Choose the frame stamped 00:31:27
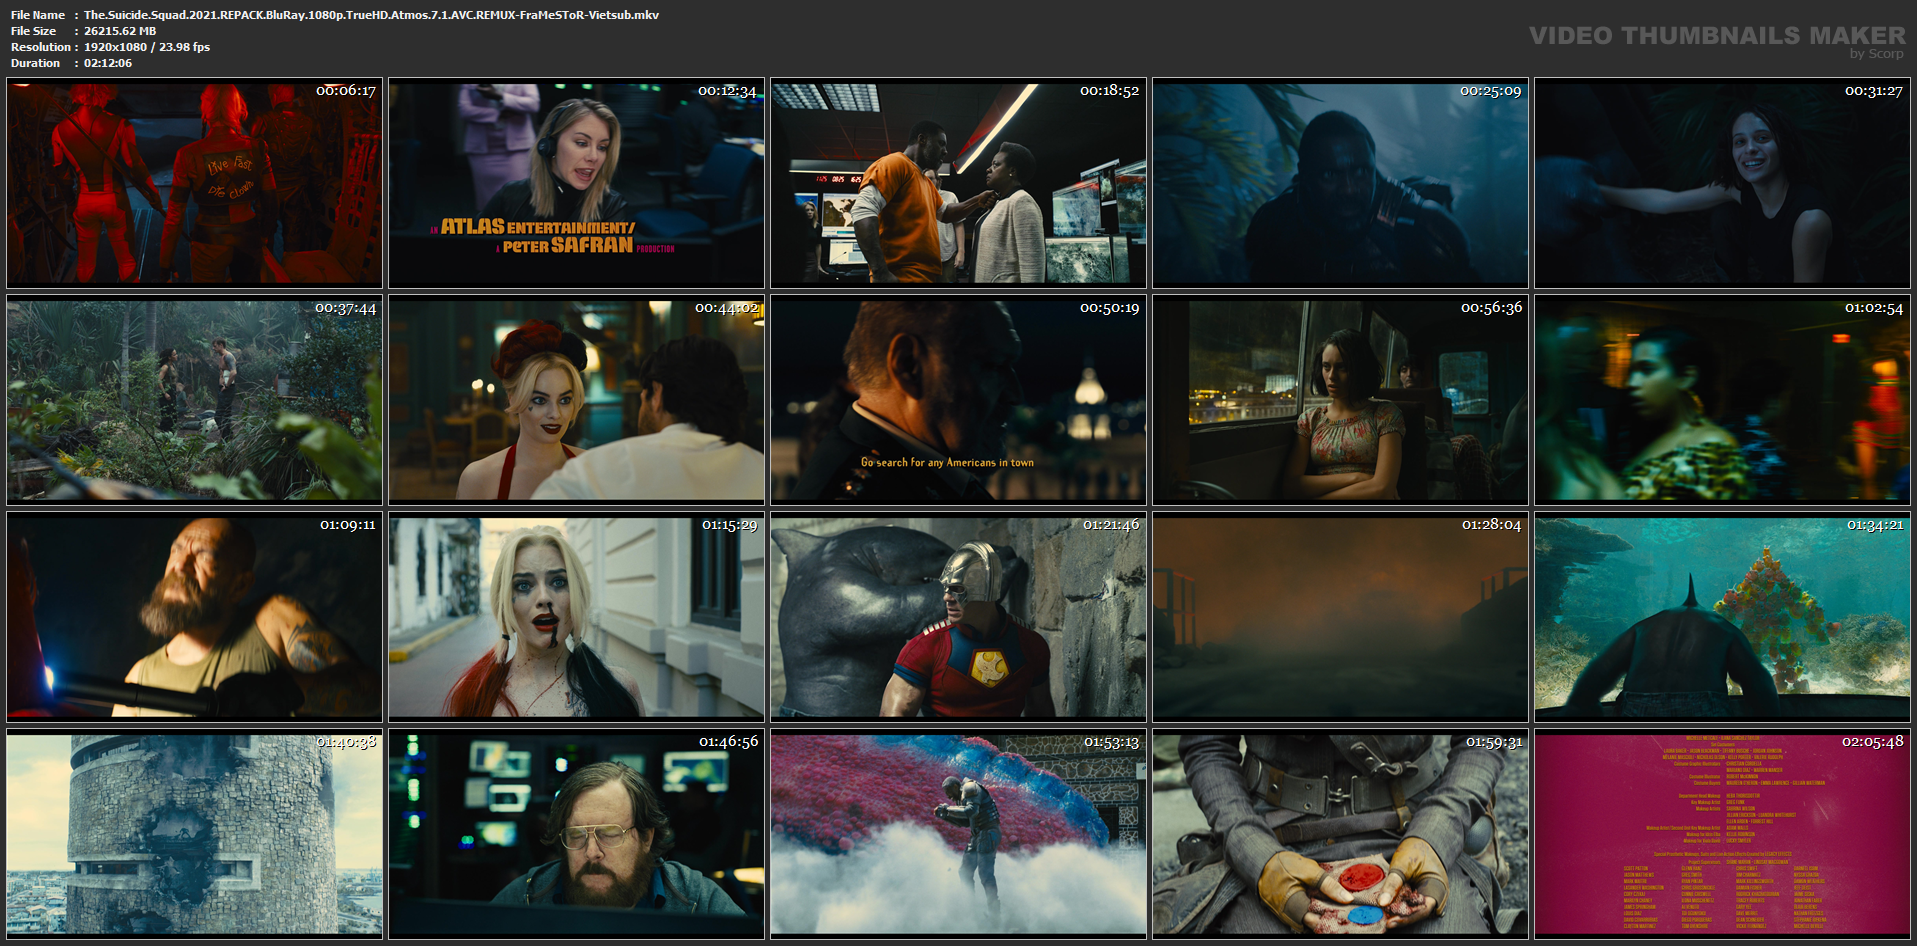This screenshot has height=946, width=1917. [1722, 183]
